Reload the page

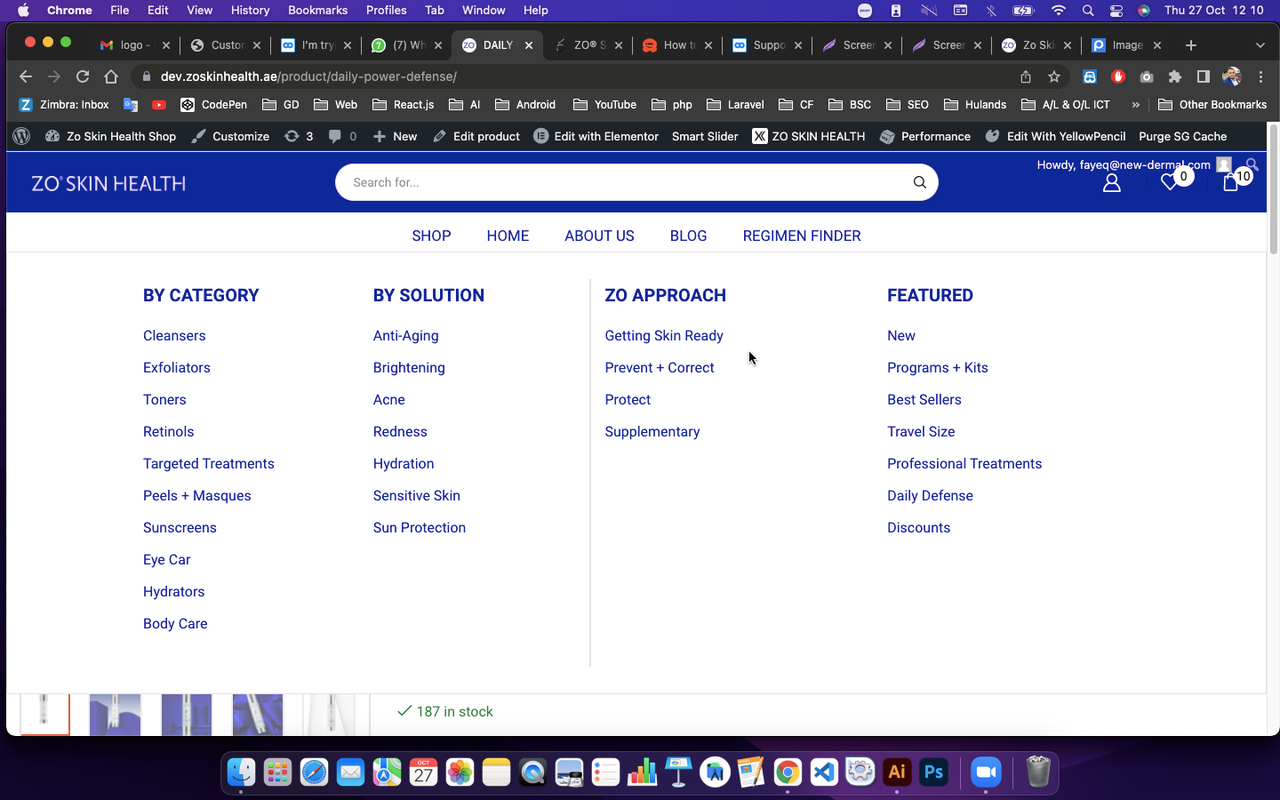tap(83, 76)
